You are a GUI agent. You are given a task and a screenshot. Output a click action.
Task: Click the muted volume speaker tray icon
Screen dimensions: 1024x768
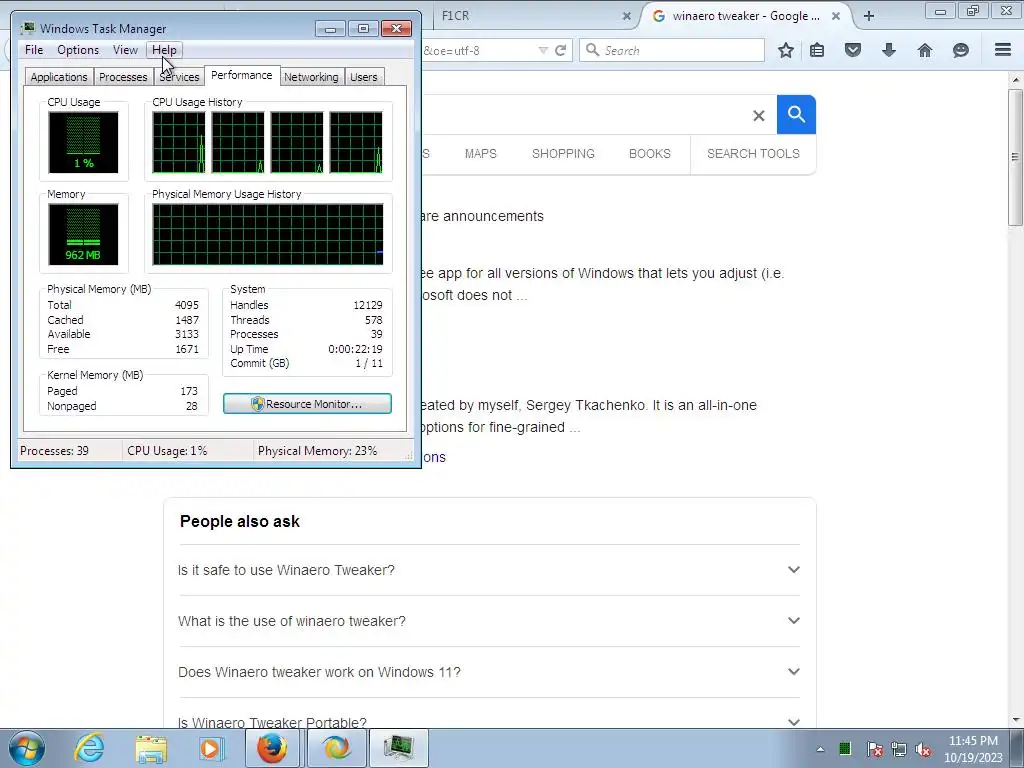click(923, 749)
